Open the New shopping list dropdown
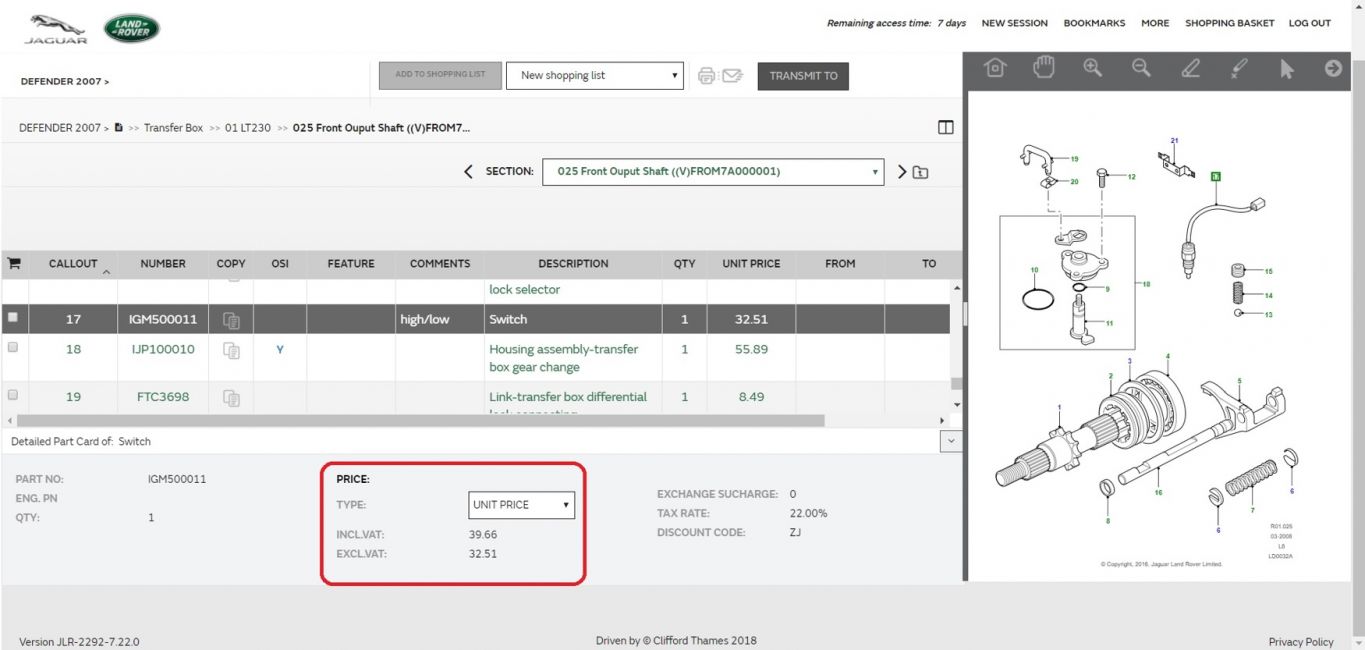 click(595, 75)
